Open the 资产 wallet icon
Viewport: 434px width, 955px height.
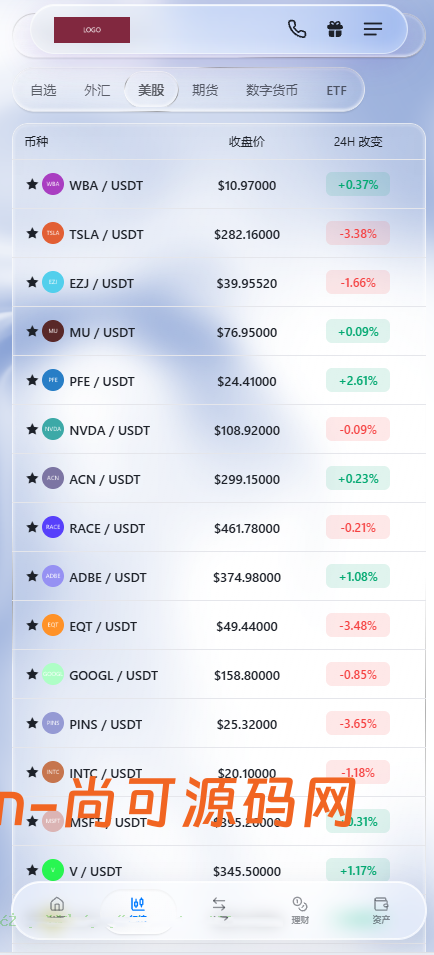click(381, 910)
